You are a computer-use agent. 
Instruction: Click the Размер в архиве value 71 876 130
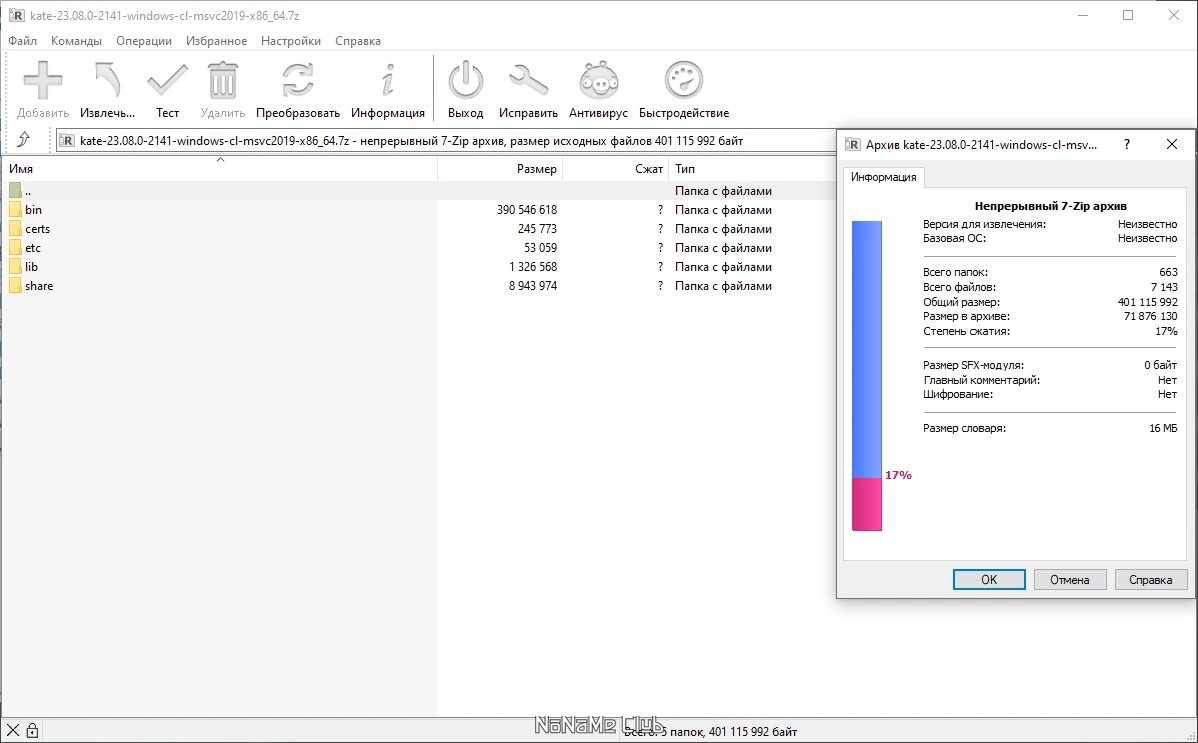[x=1151, y=316]
